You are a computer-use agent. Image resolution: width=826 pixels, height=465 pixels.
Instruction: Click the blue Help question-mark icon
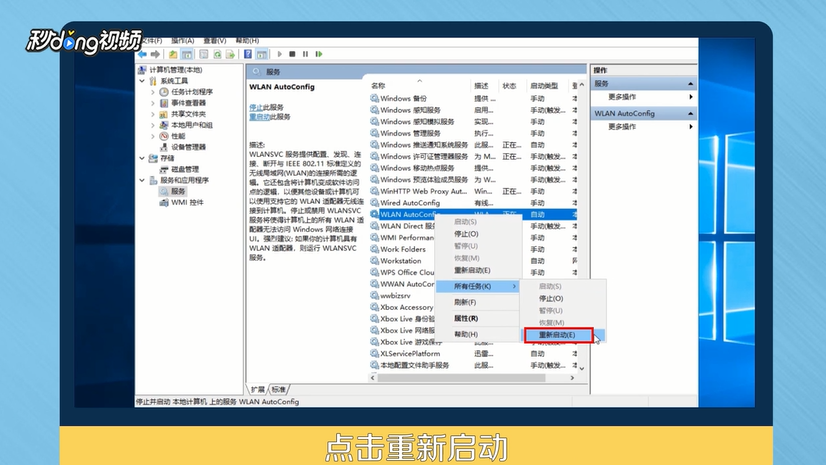tap(248, 54)
